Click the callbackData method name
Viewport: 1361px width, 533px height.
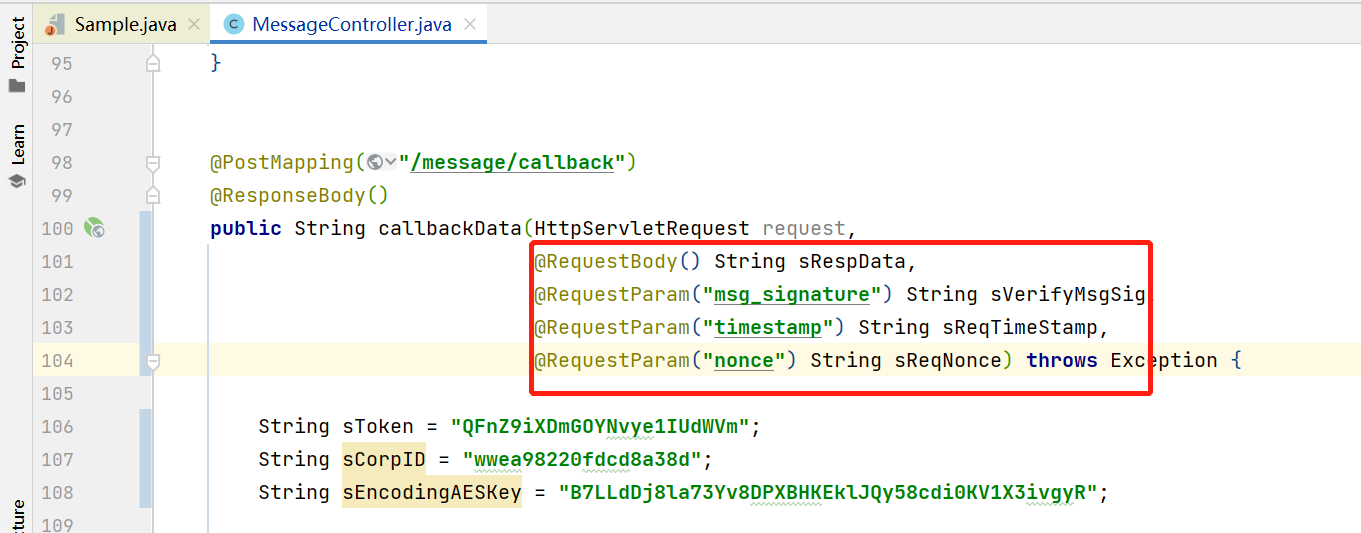(x=450, y=228)
